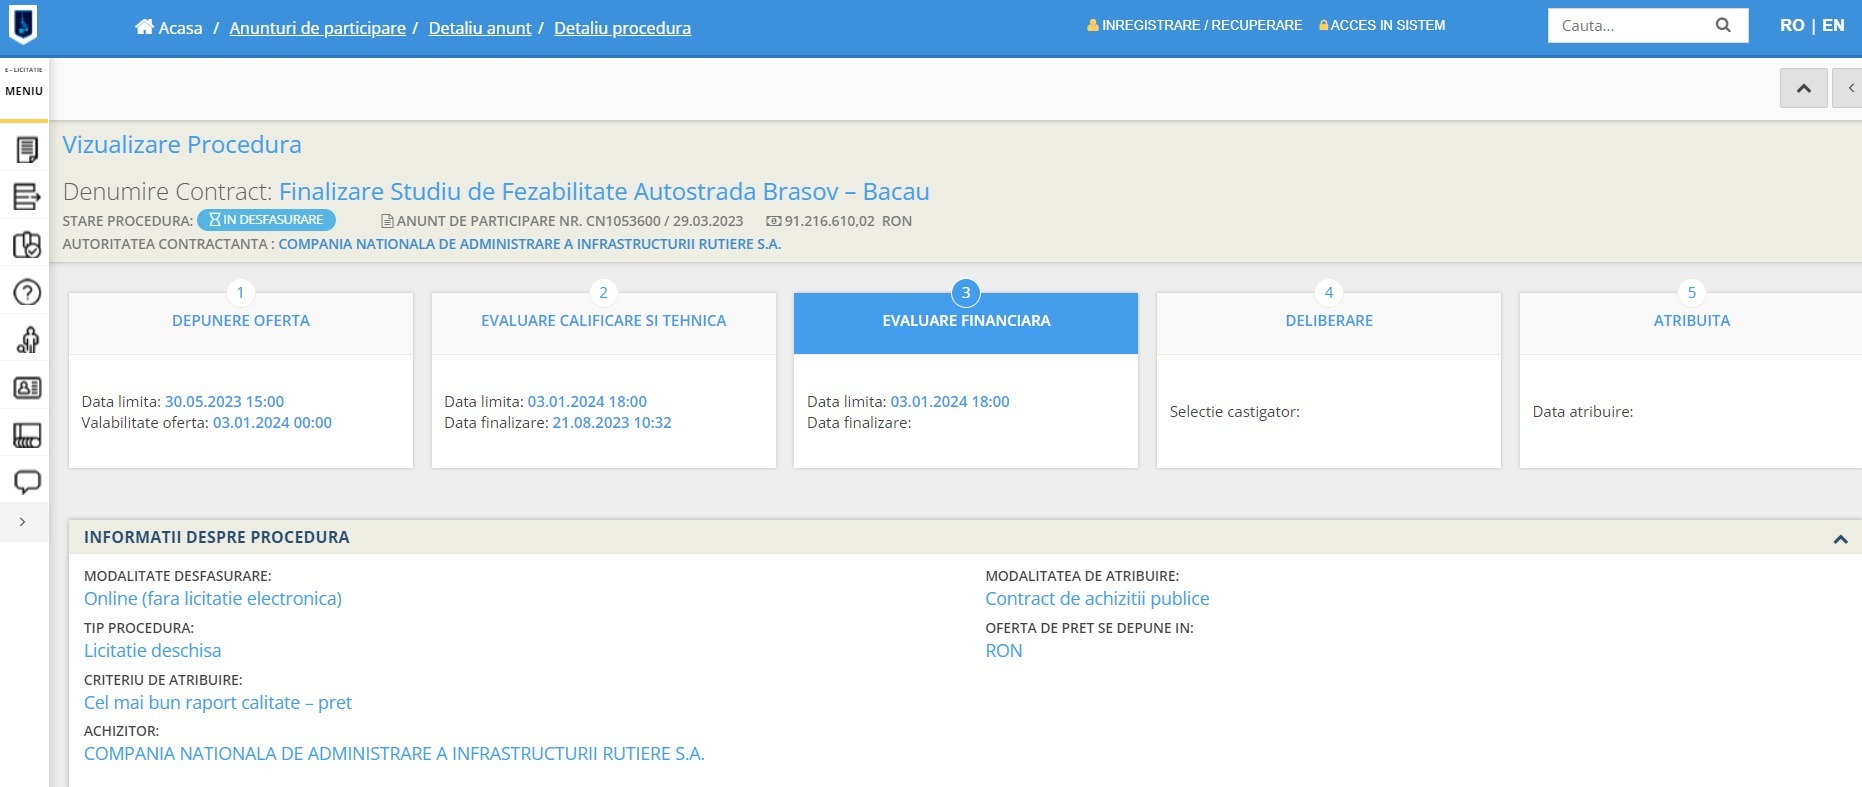Open the question mark help icon
The image size is (1862, 787).
pos(27,292)
